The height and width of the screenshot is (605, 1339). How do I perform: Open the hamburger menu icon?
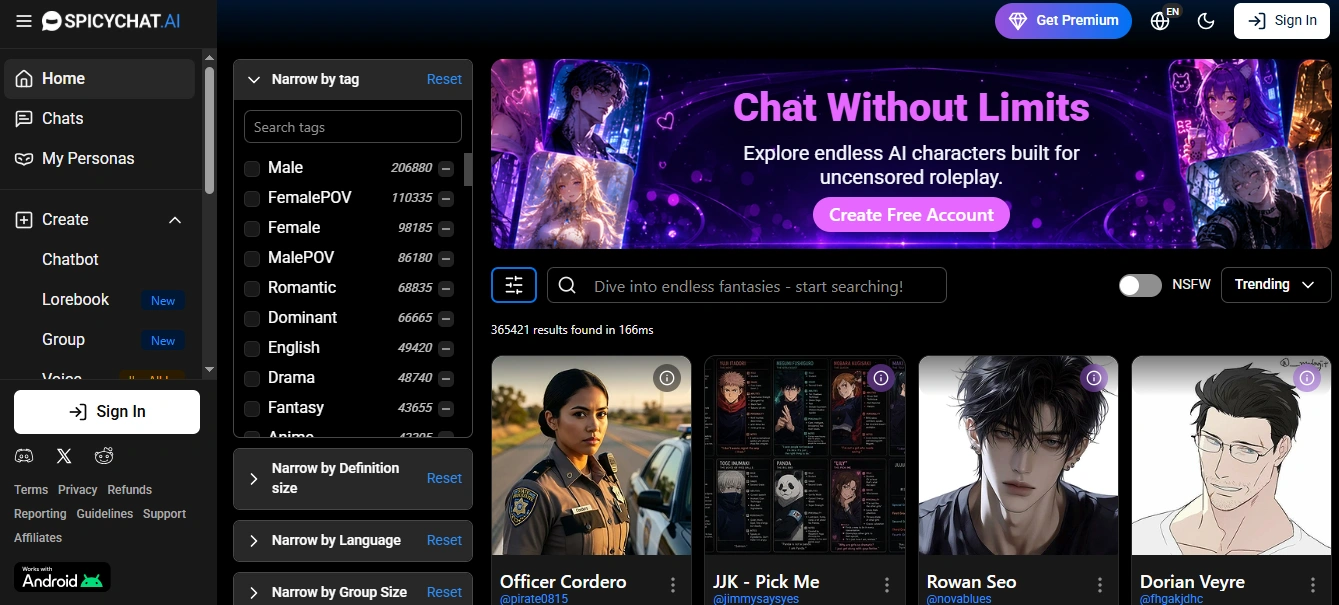(24, 20)
